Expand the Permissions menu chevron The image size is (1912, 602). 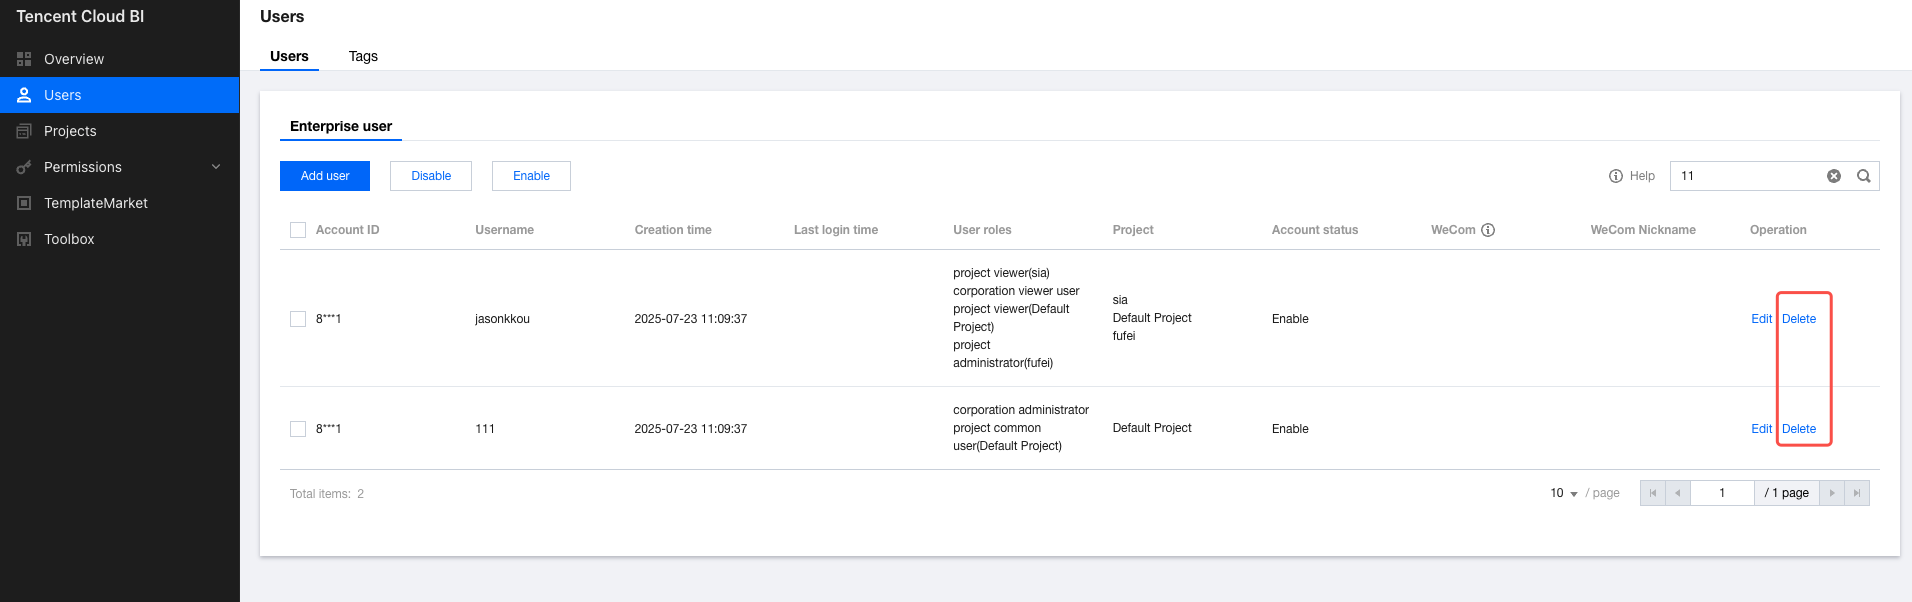(216, 167)
